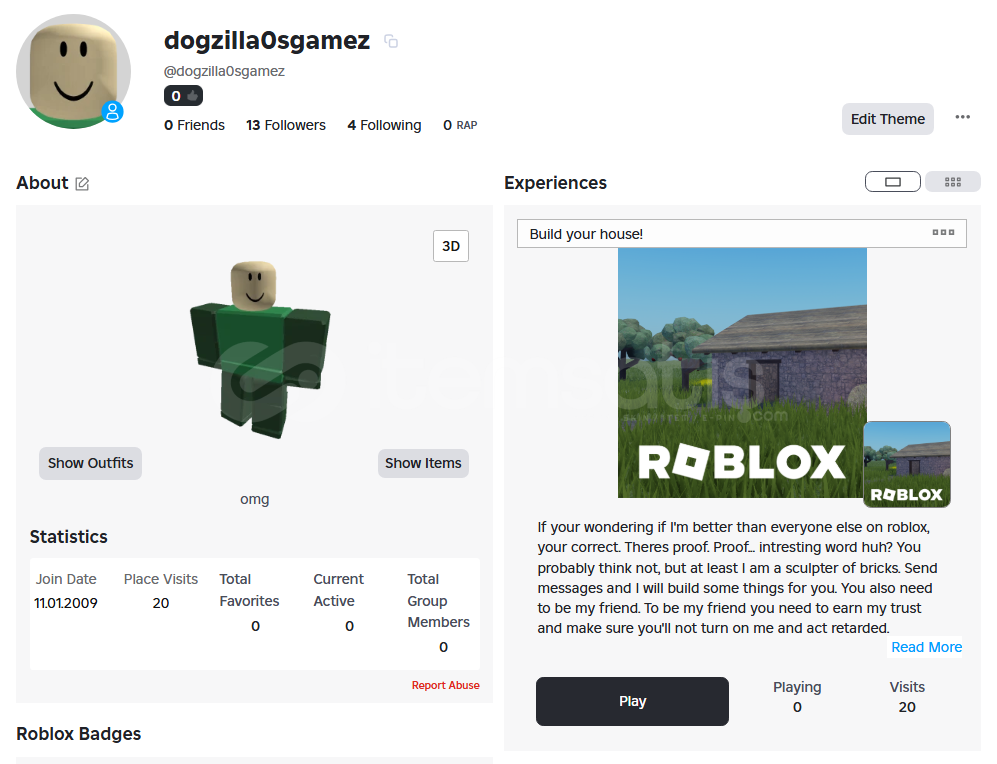Open the Build your house options dots

[943, 233]
